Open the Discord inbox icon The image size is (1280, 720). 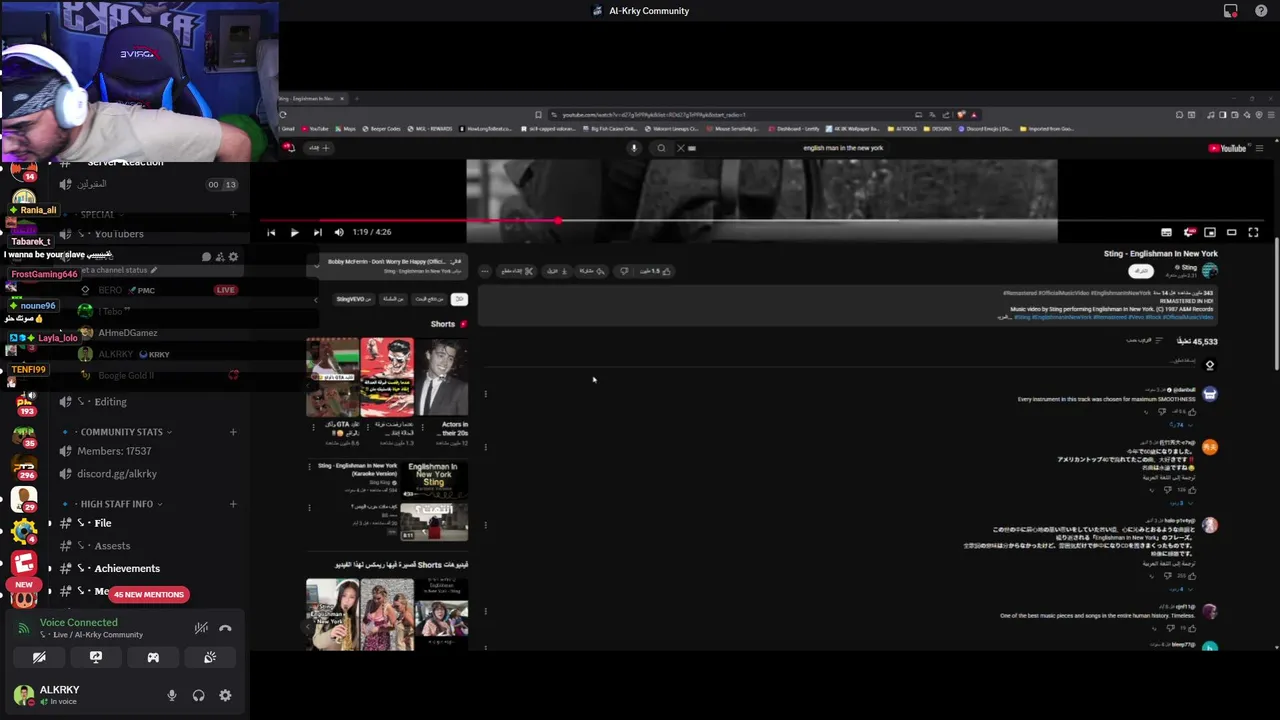[x=1231, y=11]
